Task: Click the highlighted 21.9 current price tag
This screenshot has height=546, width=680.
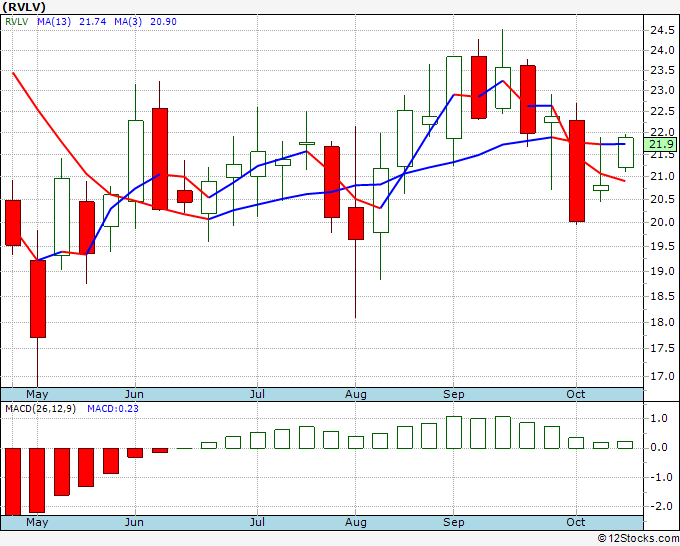Action: point(660,144)
